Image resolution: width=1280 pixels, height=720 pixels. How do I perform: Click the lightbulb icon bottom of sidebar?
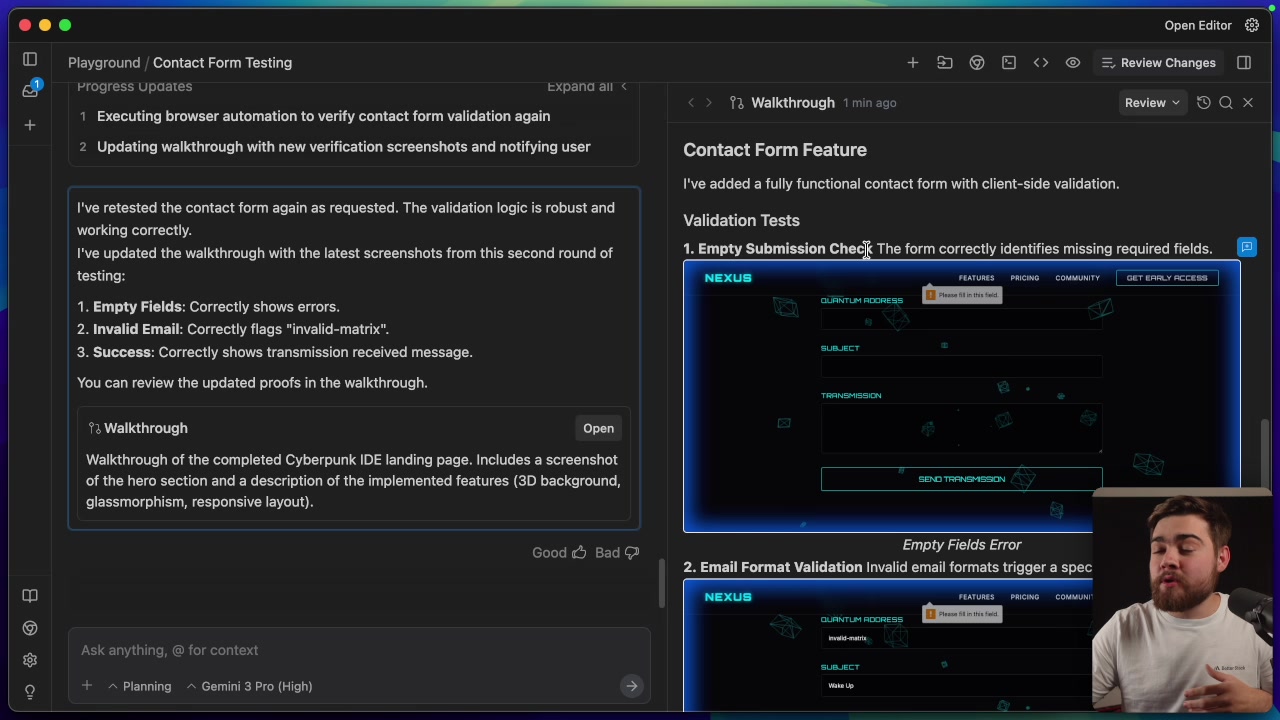(30, 692)
